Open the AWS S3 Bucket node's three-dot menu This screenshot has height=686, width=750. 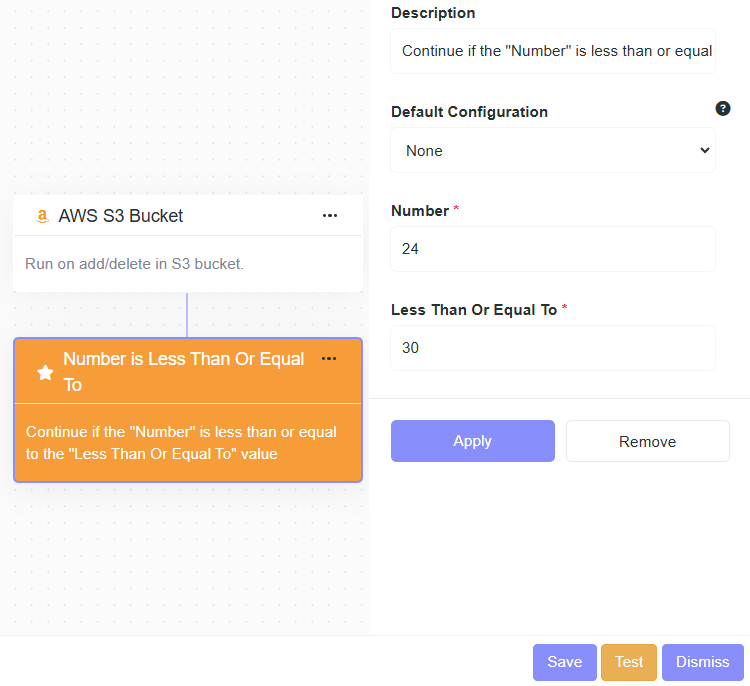[x=330, y=216]
